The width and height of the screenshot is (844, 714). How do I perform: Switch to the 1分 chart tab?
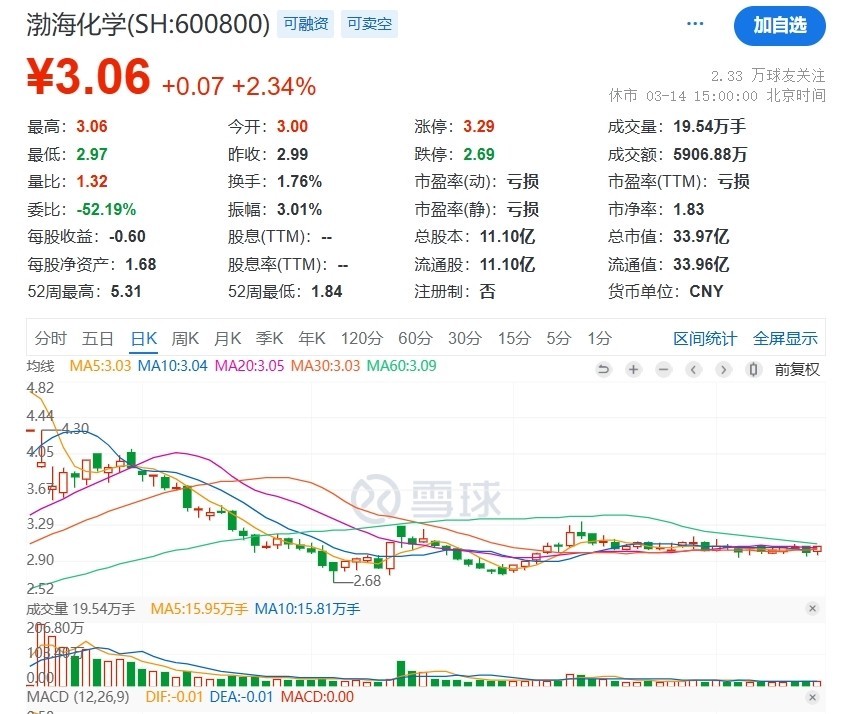click(x=600, y=339)
